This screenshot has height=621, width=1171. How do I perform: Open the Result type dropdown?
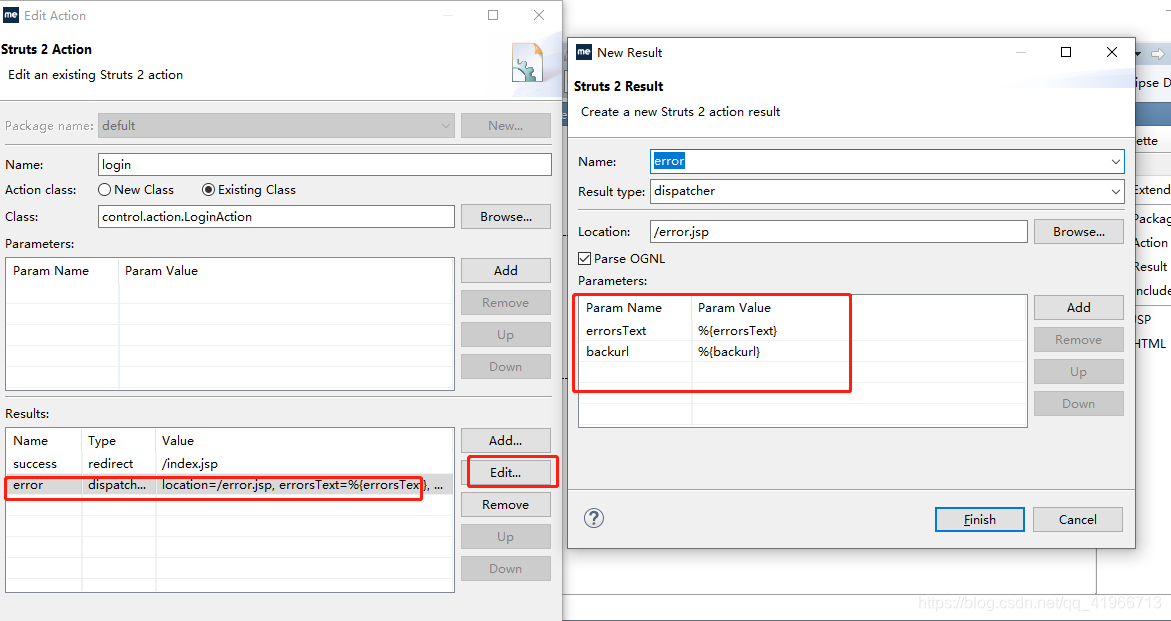pos(1116,191)
